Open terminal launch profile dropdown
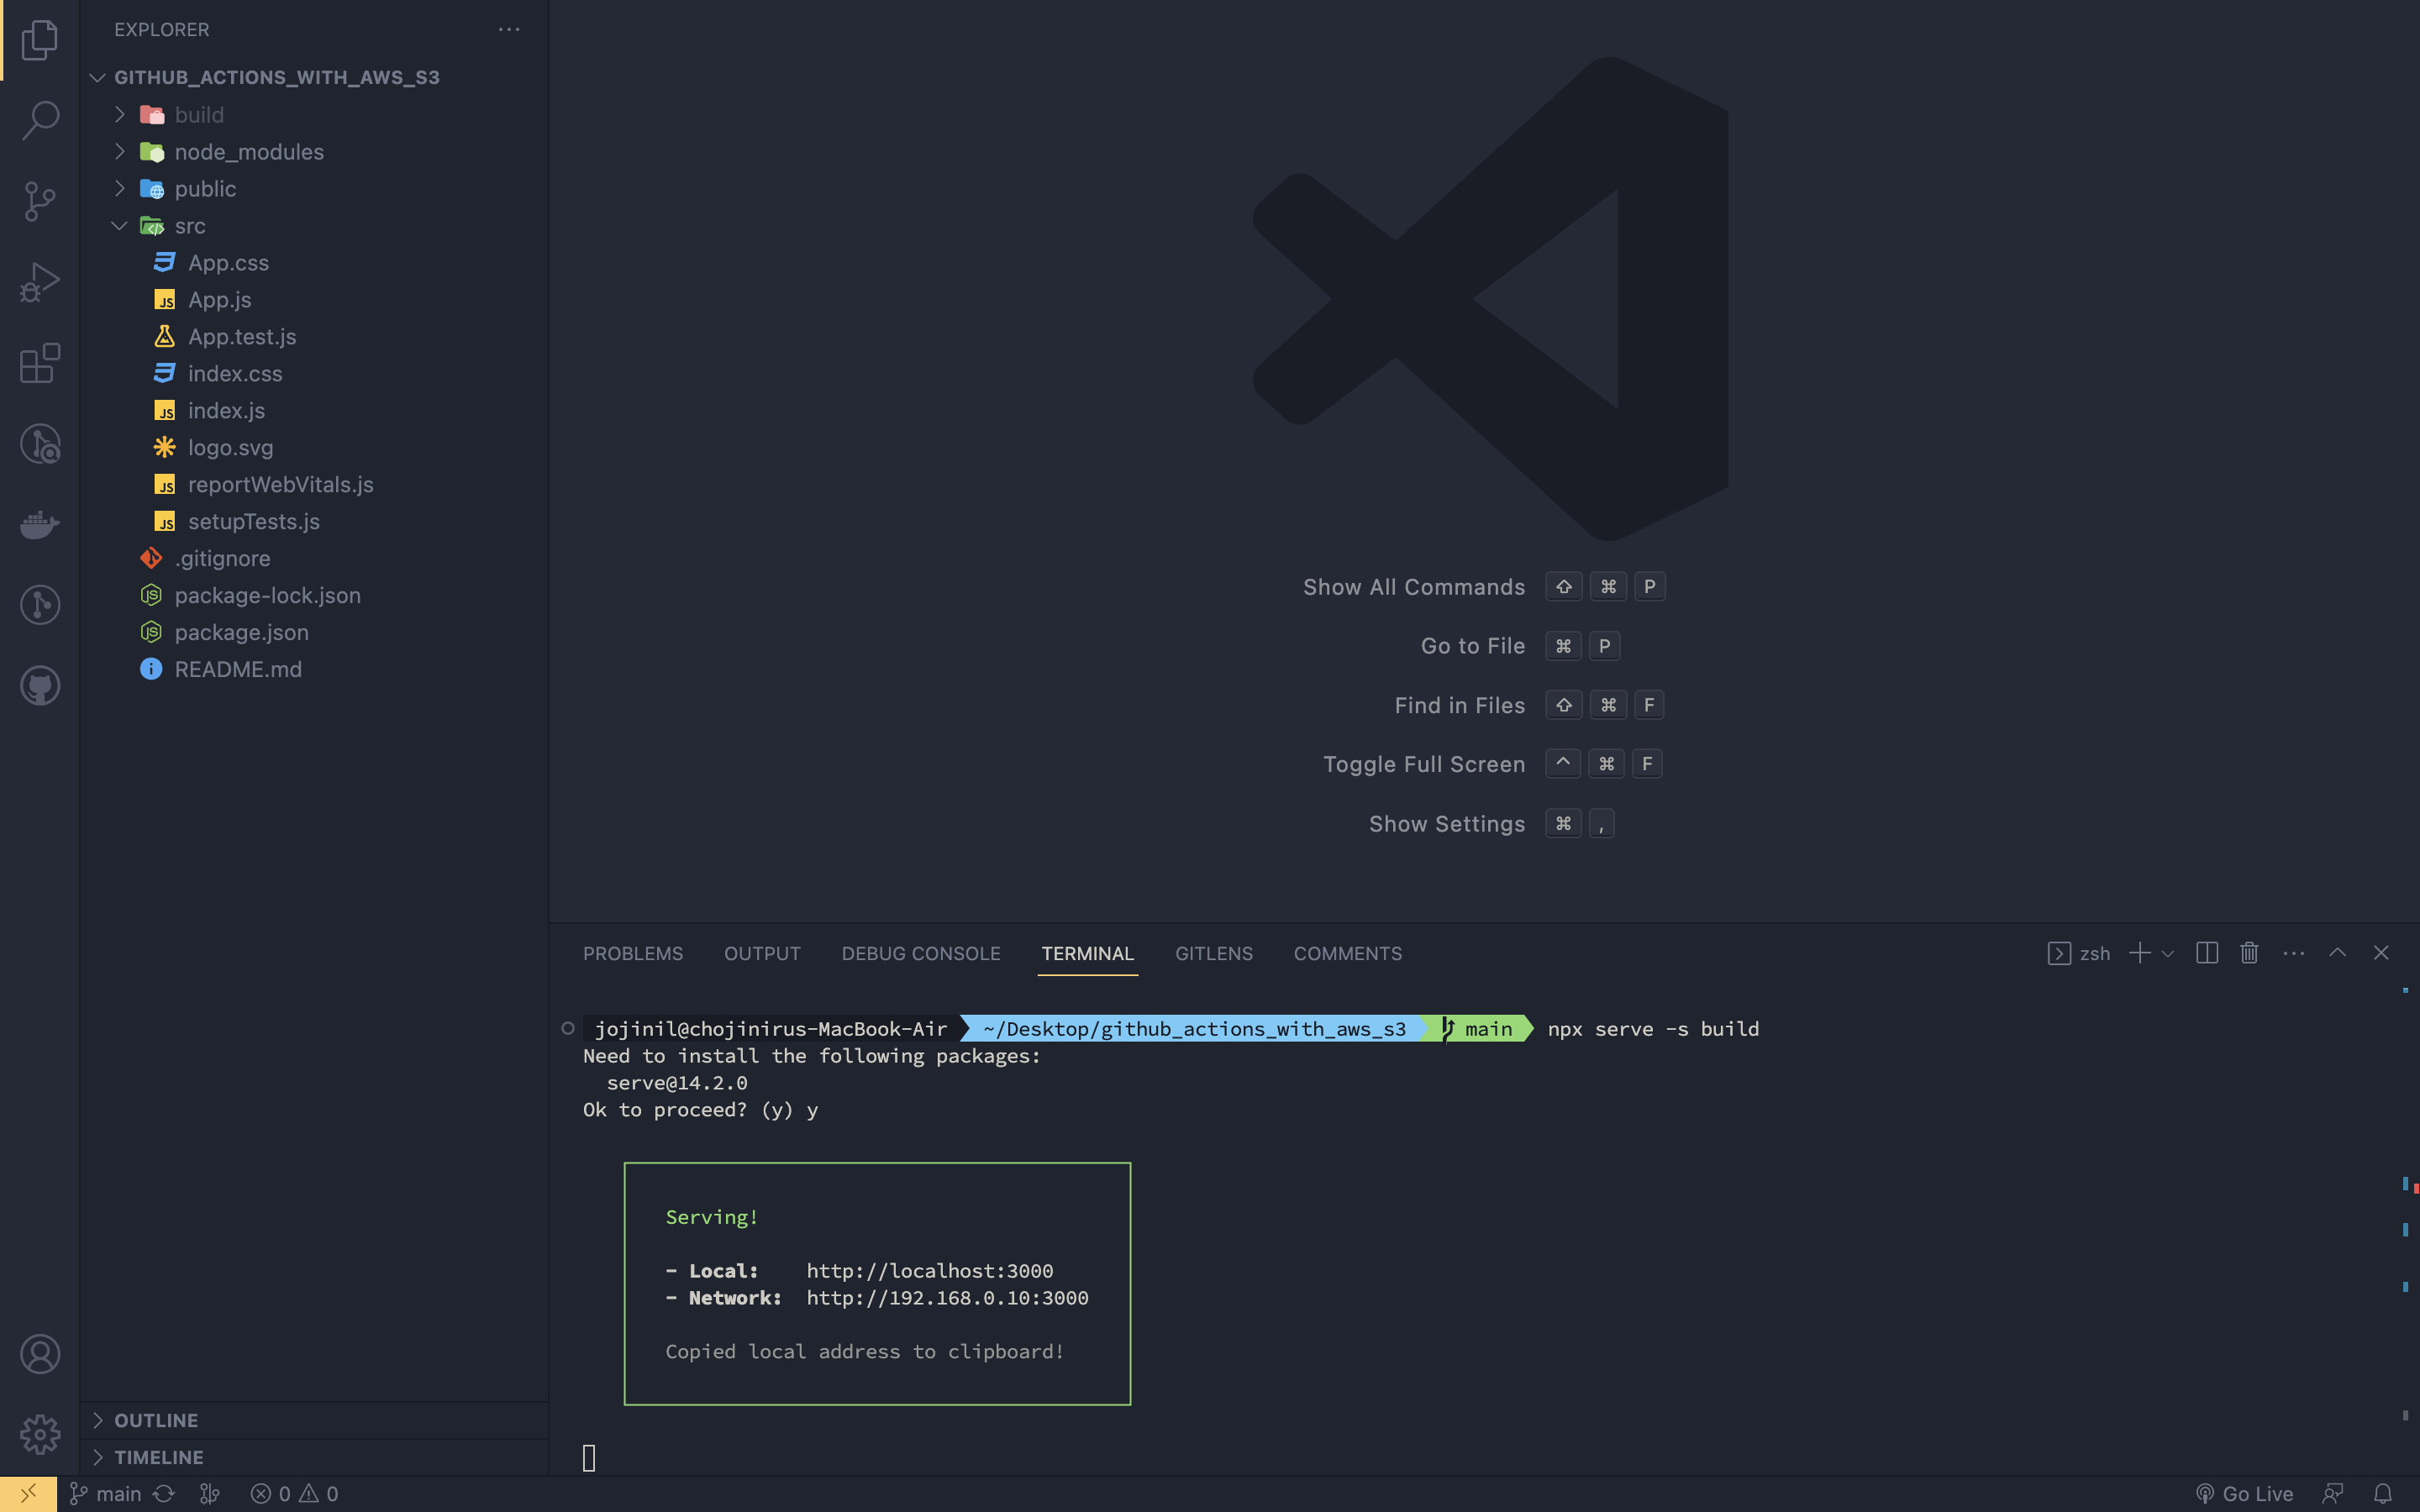The height and width of the screenshot is (1512, 2420). 2168,954
